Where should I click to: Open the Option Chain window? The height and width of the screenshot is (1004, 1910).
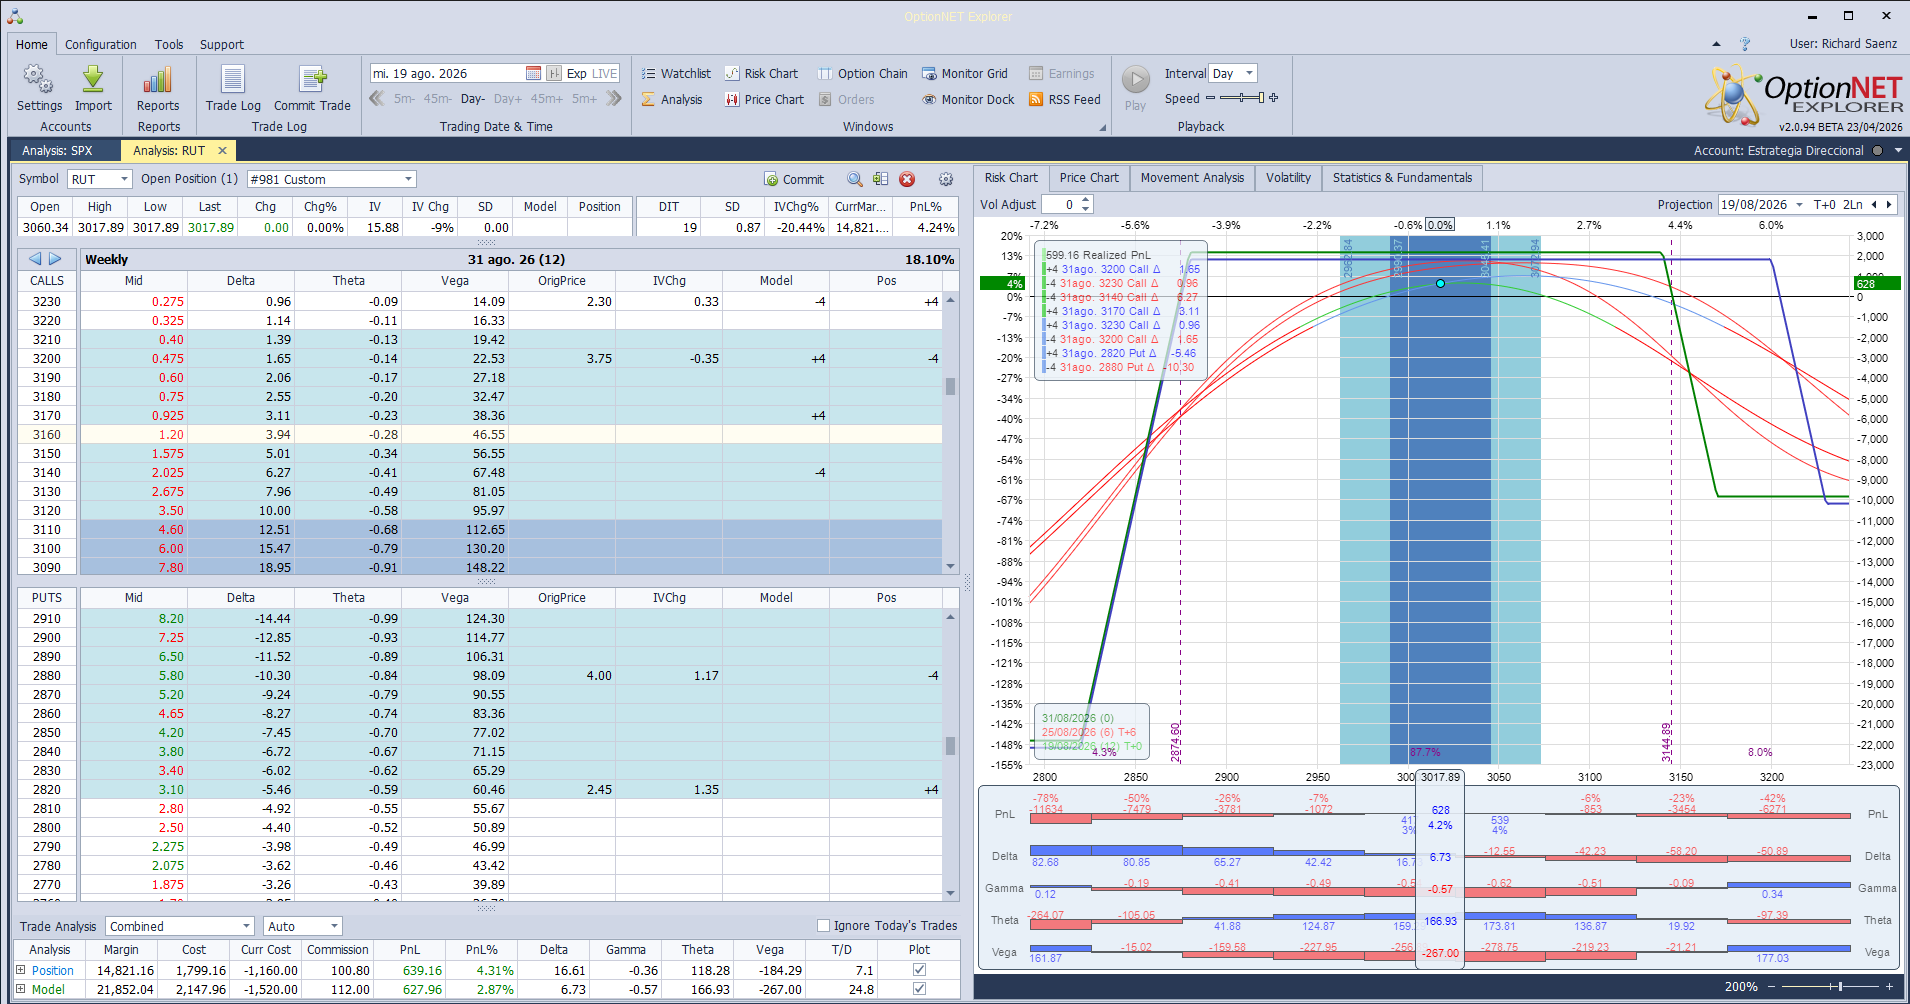tap(863, 73)
